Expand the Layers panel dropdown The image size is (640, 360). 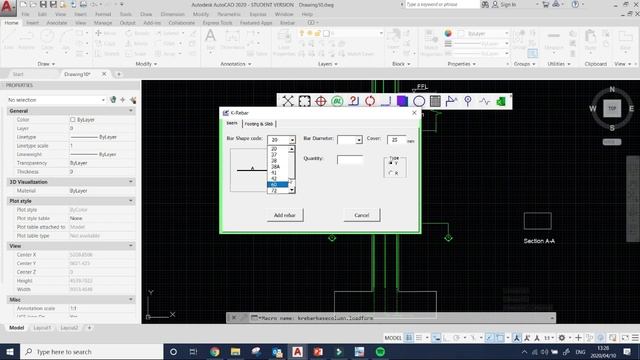(328, 64)
